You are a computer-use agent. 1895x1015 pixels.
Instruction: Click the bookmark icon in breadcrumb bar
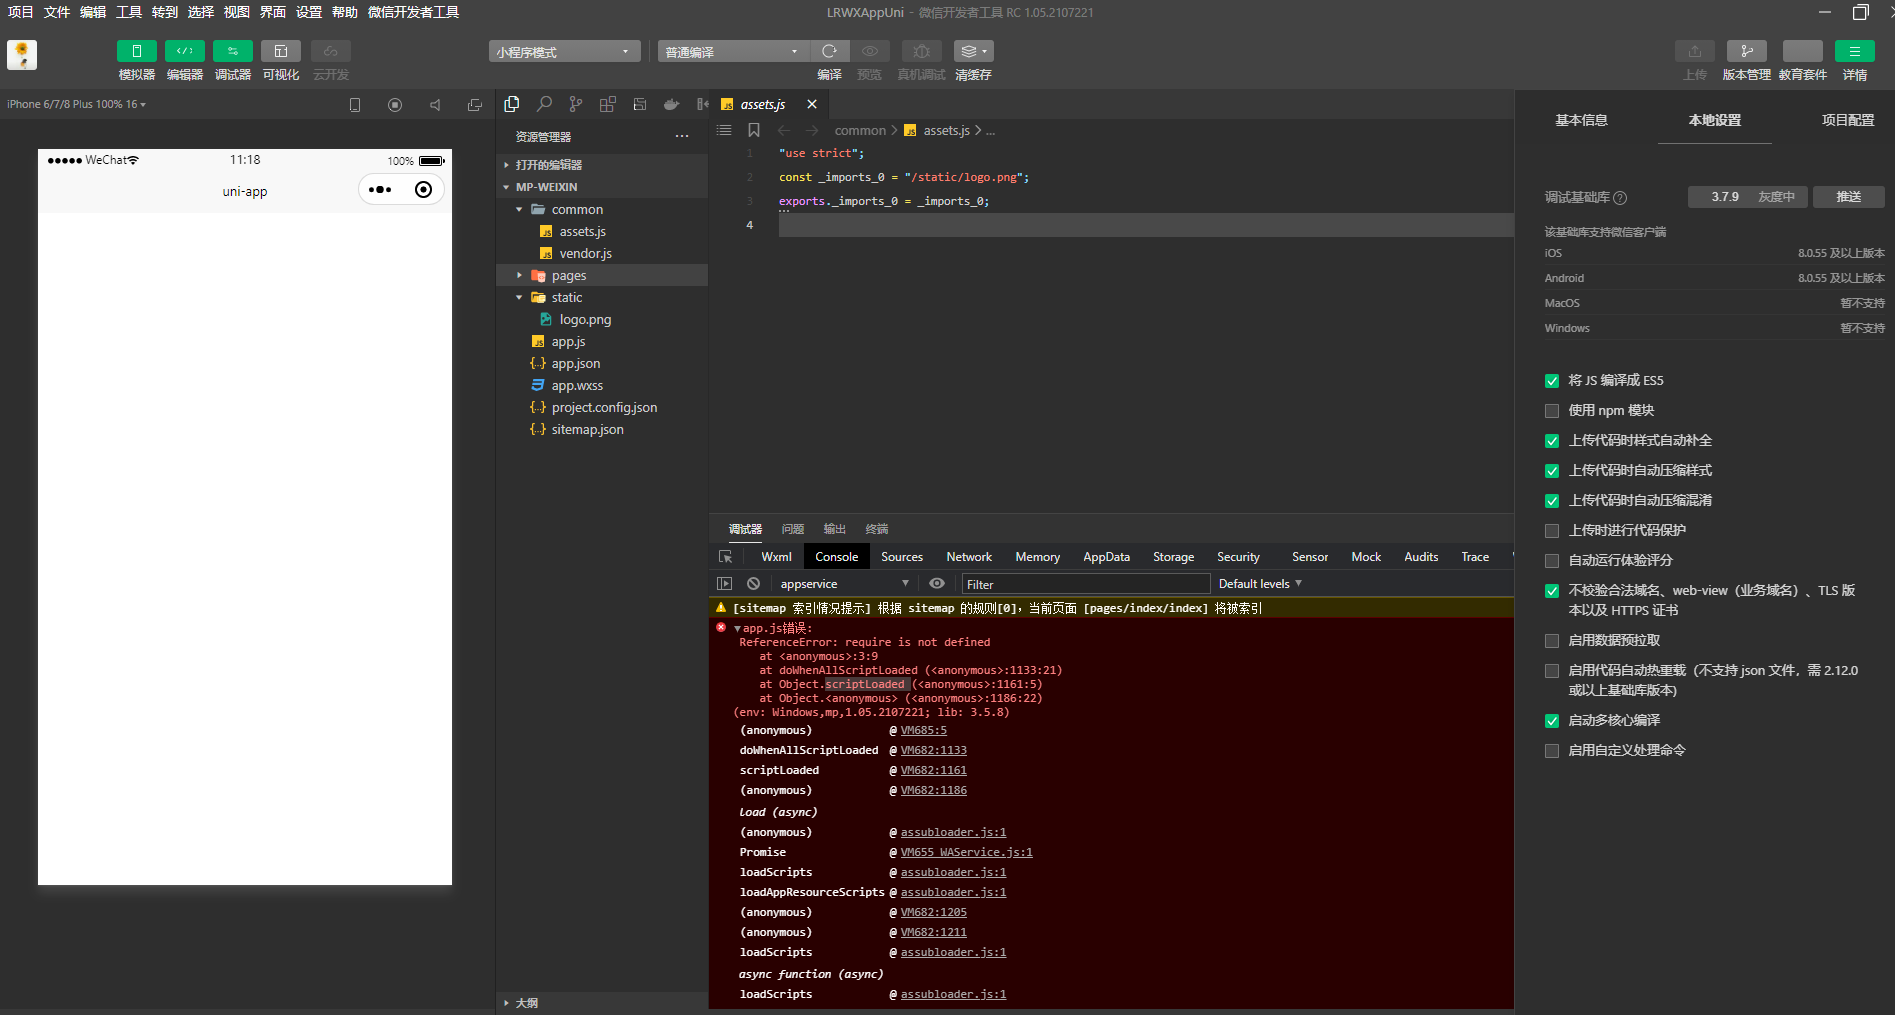754,130
